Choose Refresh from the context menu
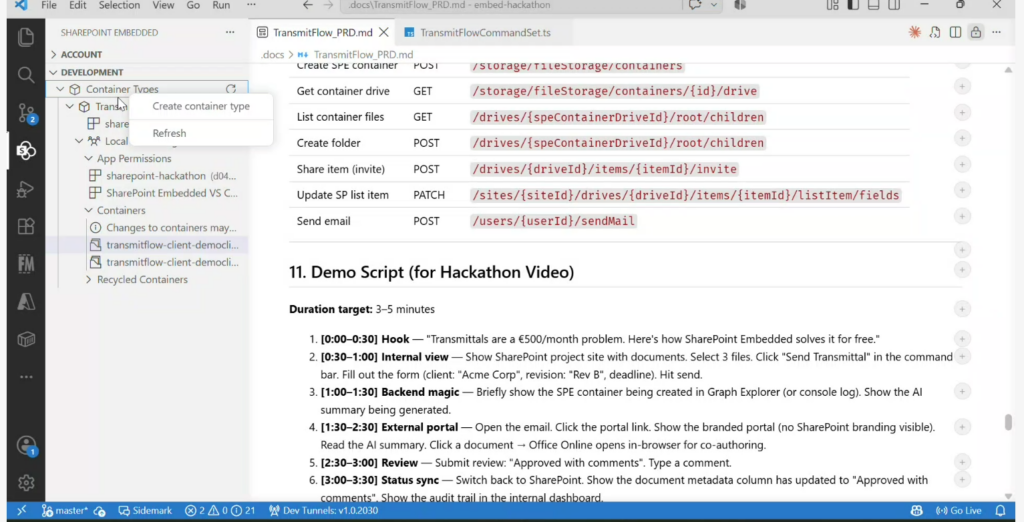 click(x=201, y=133)
